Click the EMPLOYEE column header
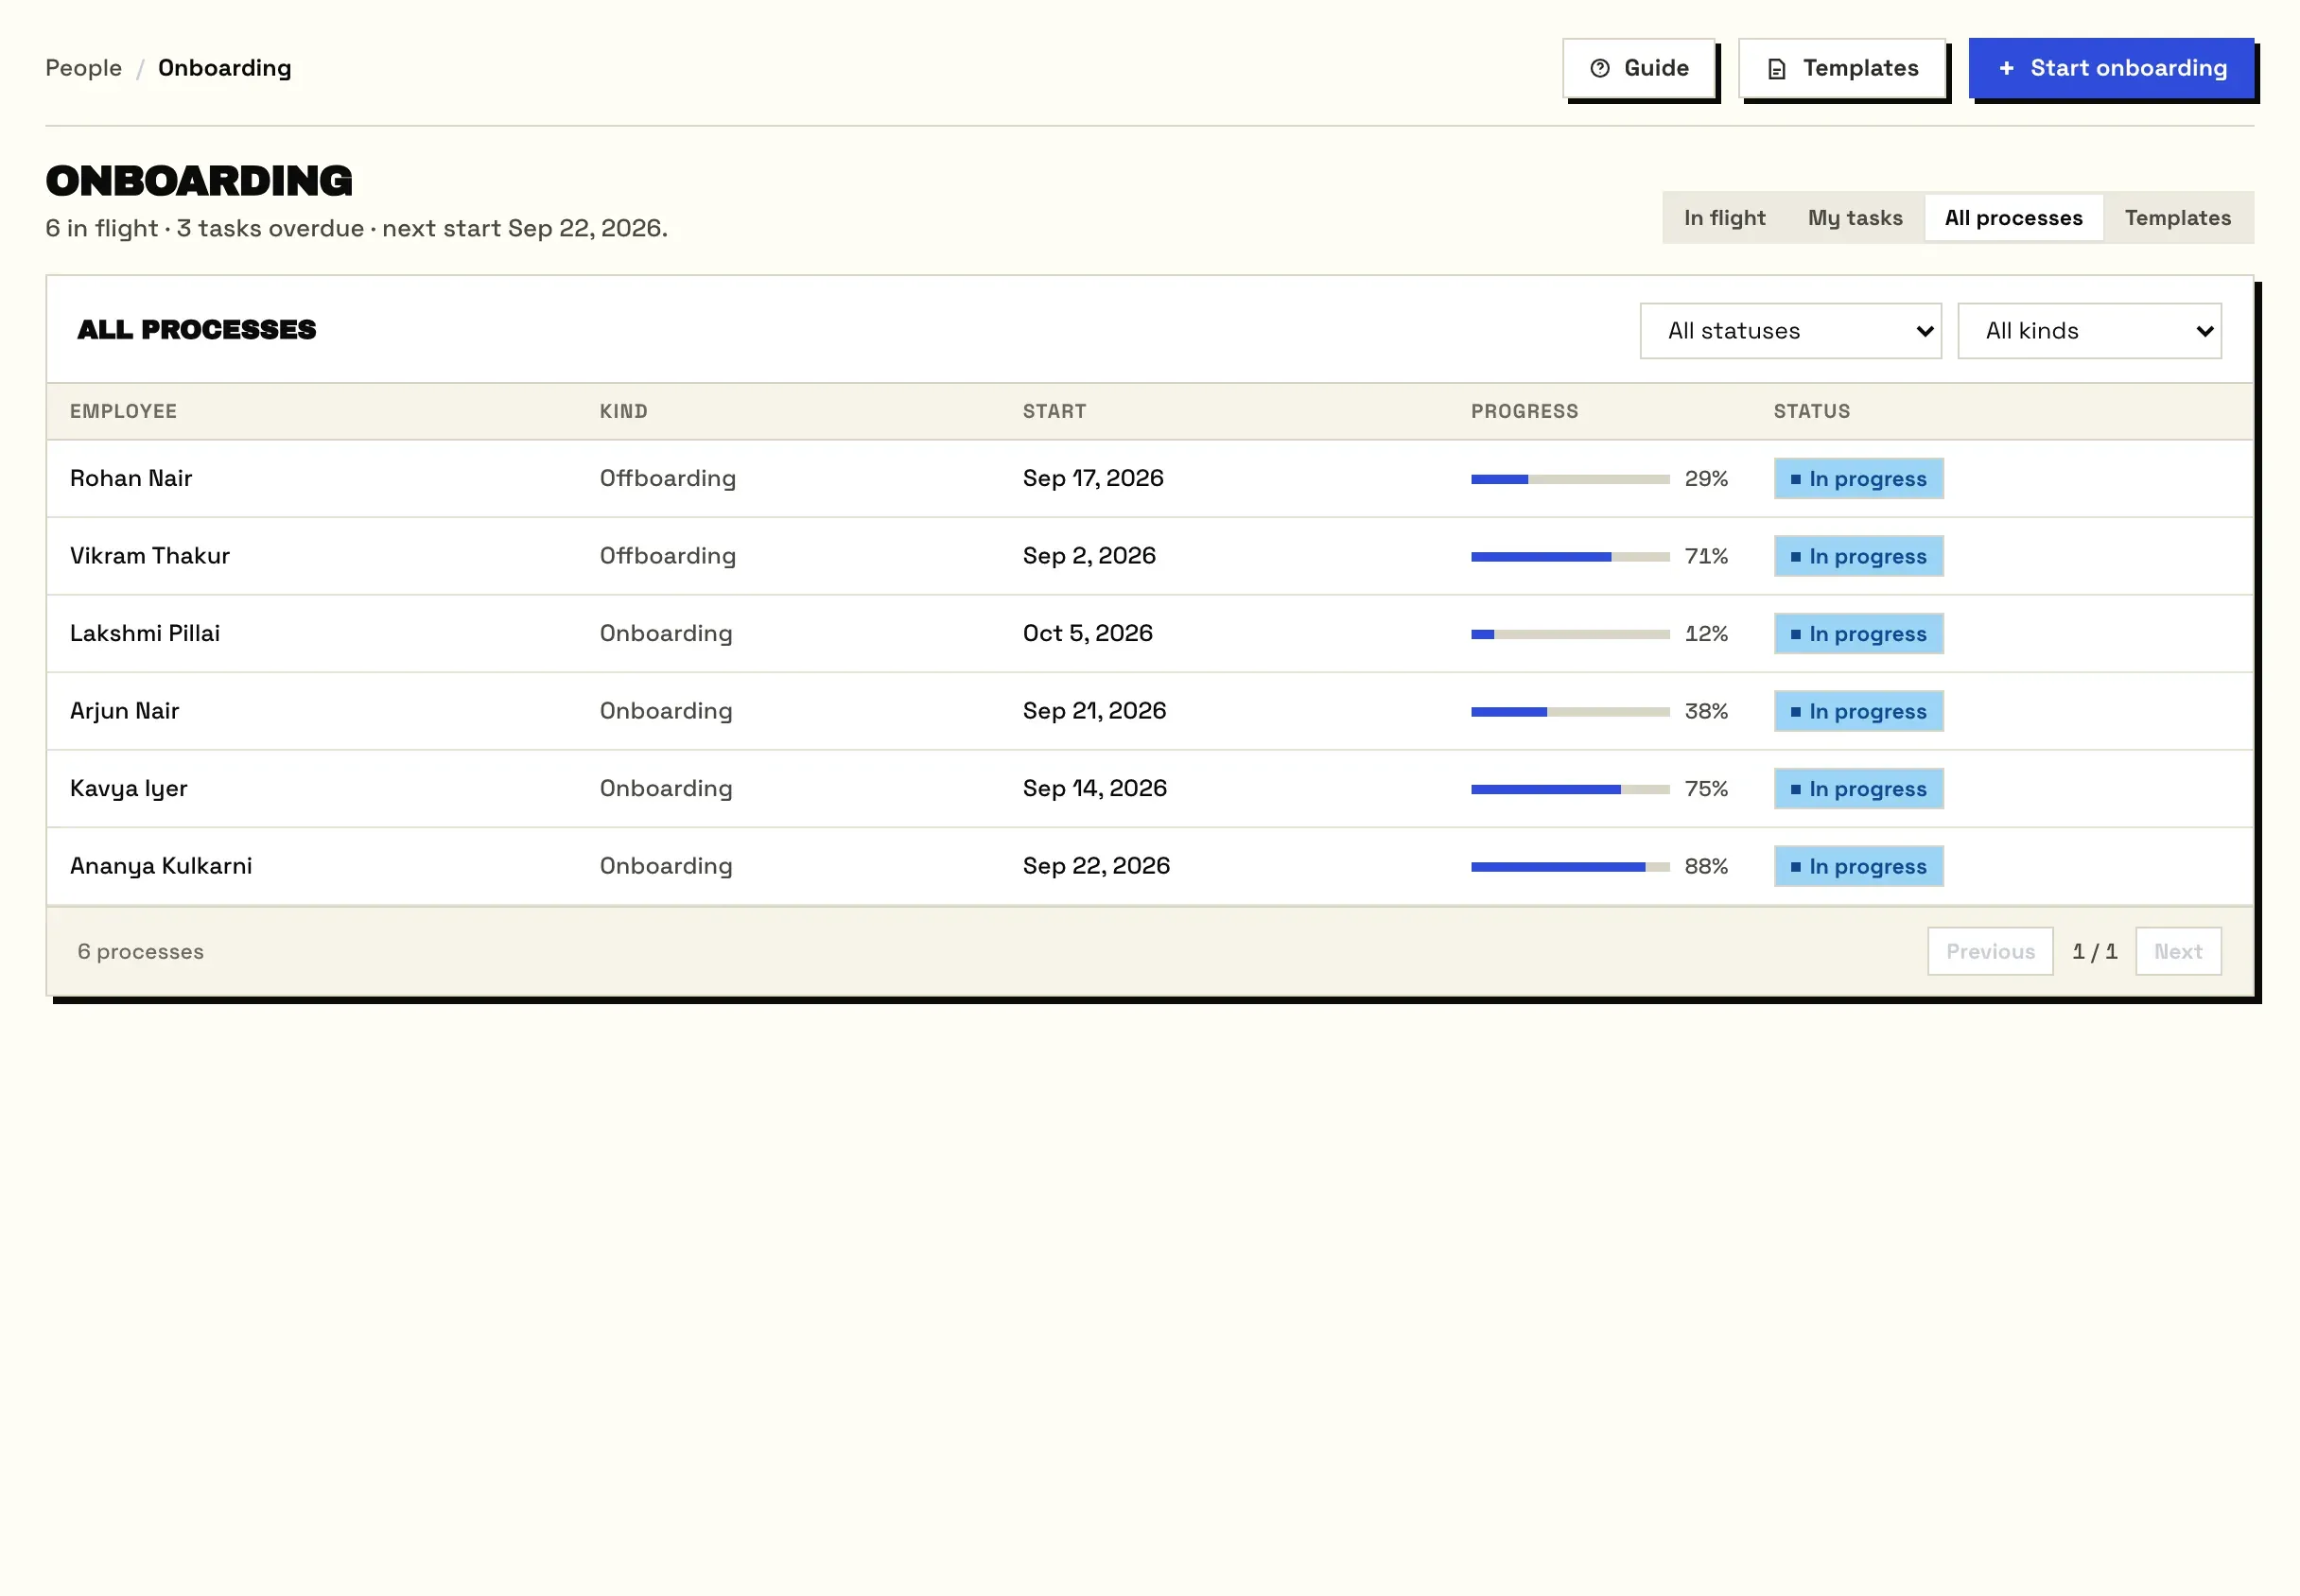The image size is (2300, 1596). tap(123, 411)
